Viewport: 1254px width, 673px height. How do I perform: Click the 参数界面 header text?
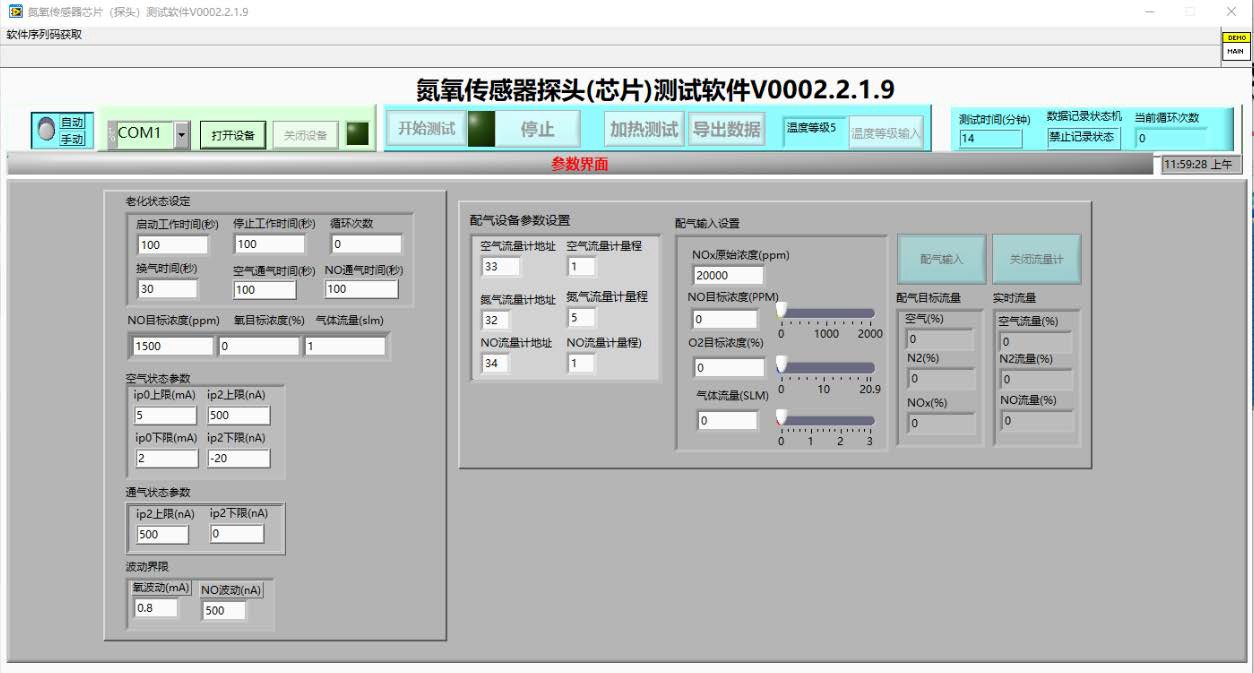point(579,165)
